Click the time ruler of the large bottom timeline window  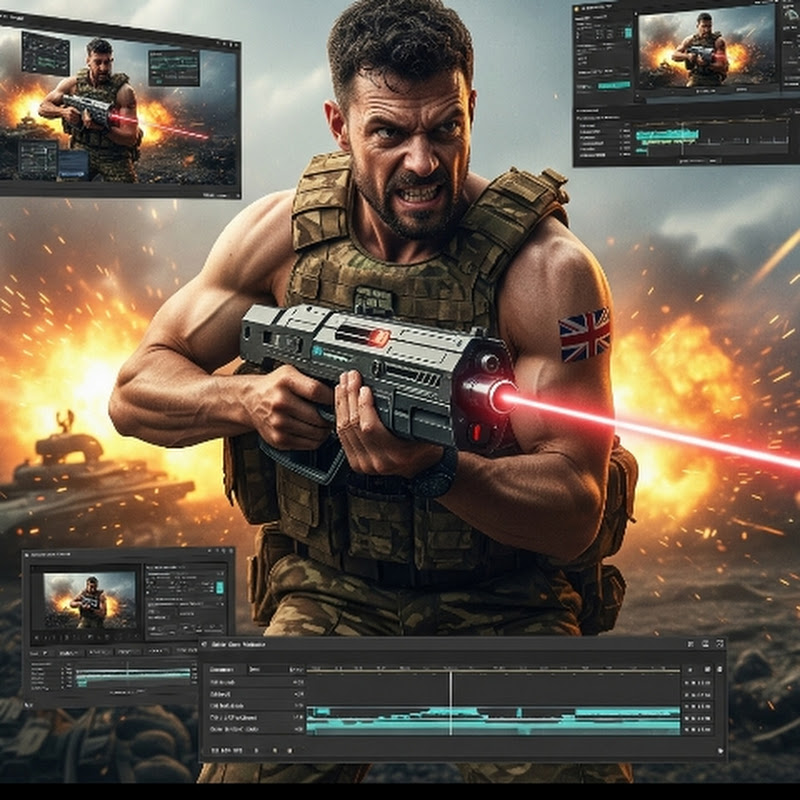click(x=493, y=669)
